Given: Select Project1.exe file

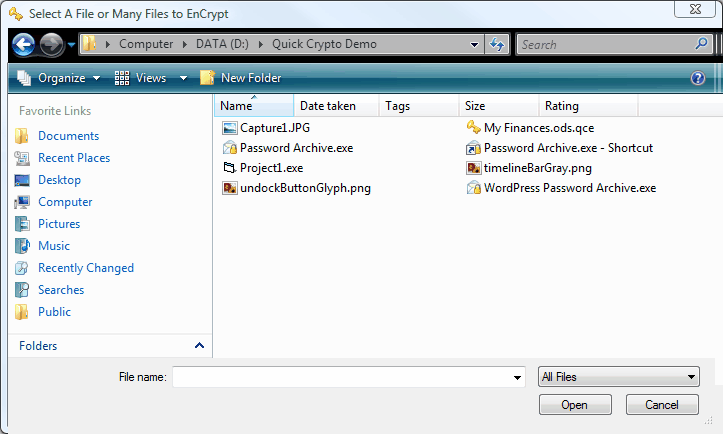Looking at the screenshot, I should [x=262, y=168].
